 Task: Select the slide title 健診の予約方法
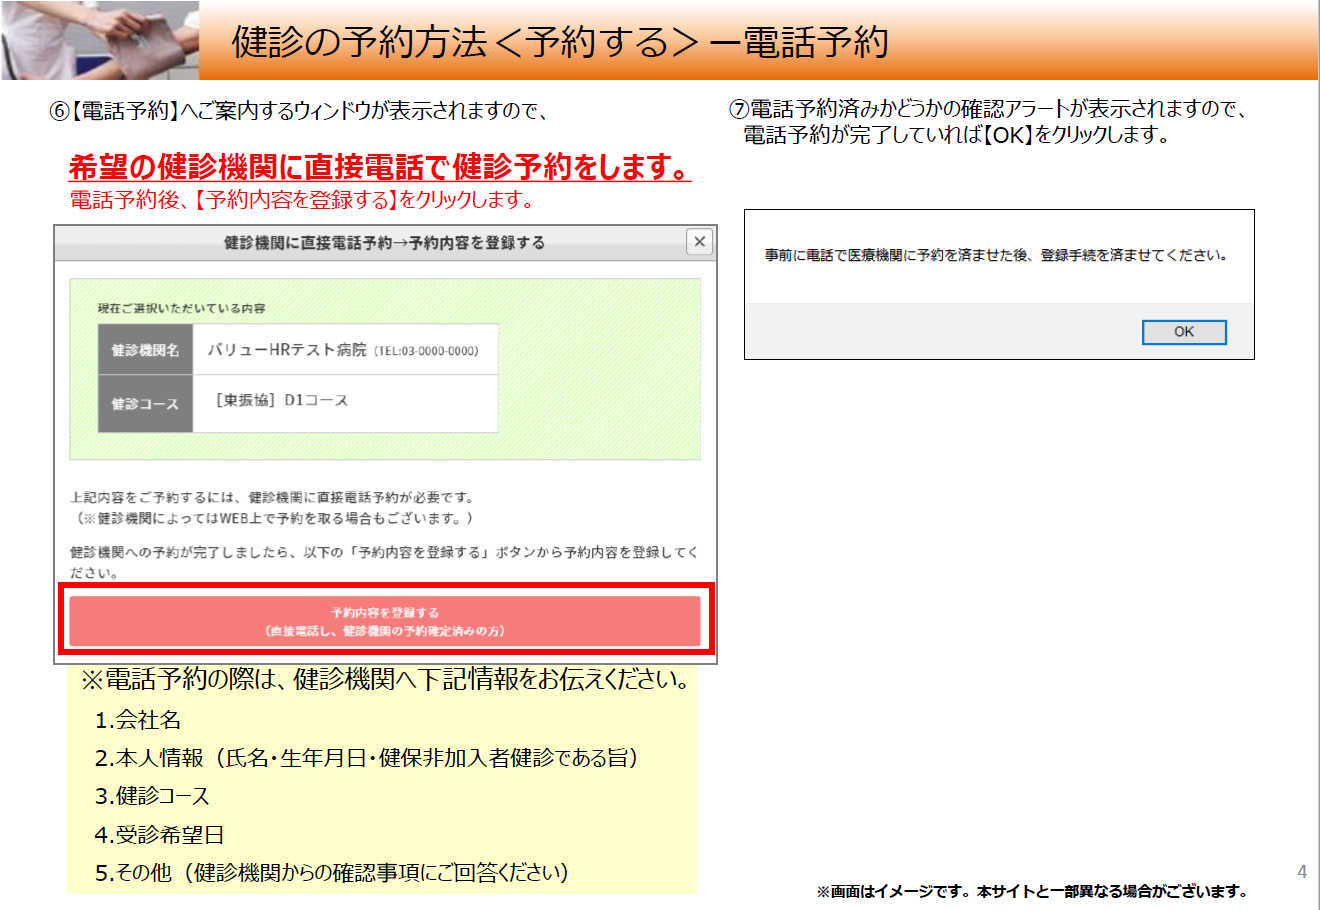(560, 42)
